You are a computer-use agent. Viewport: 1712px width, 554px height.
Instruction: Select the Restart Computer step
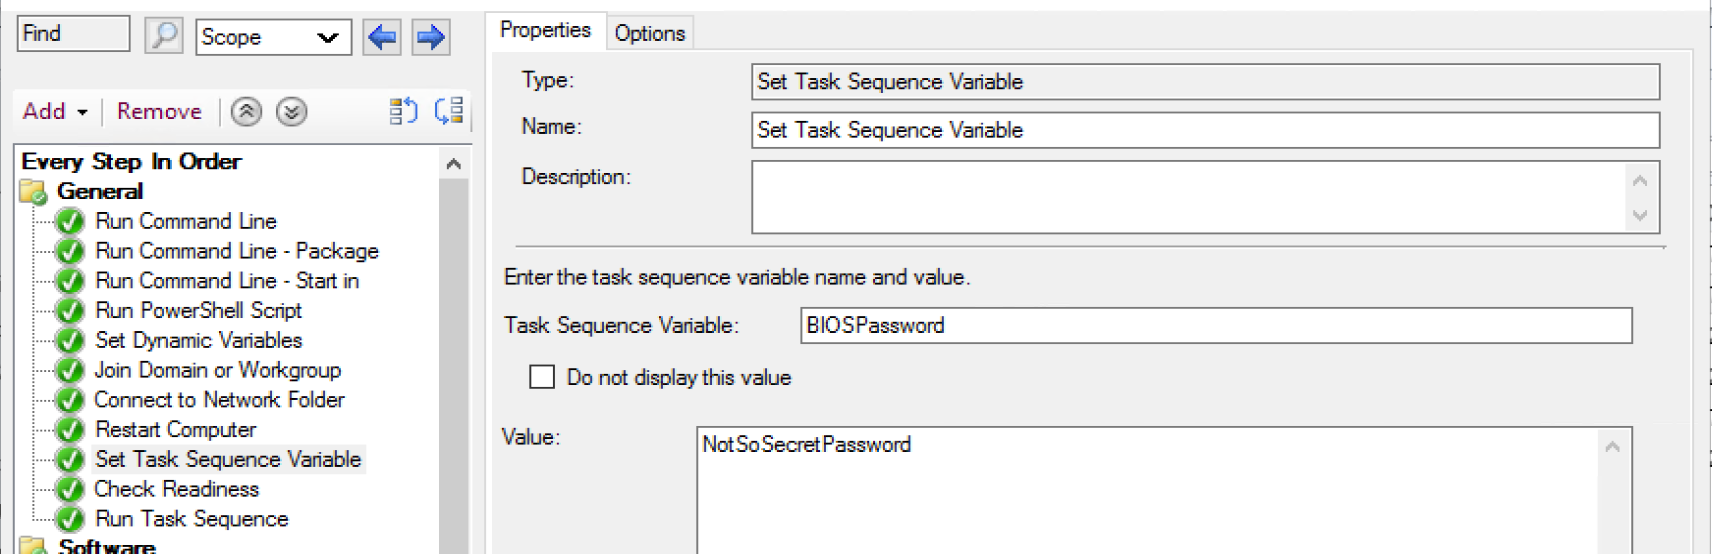click(x=175, y=429)
